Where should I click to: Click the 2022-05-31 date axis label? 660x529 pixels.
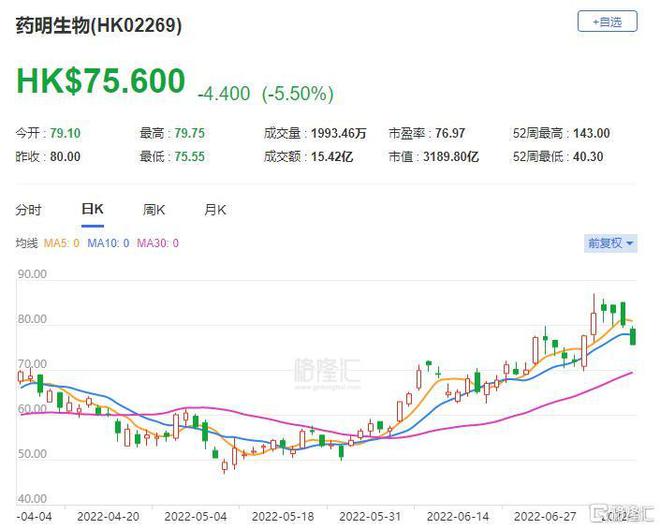tap(370, 516)
